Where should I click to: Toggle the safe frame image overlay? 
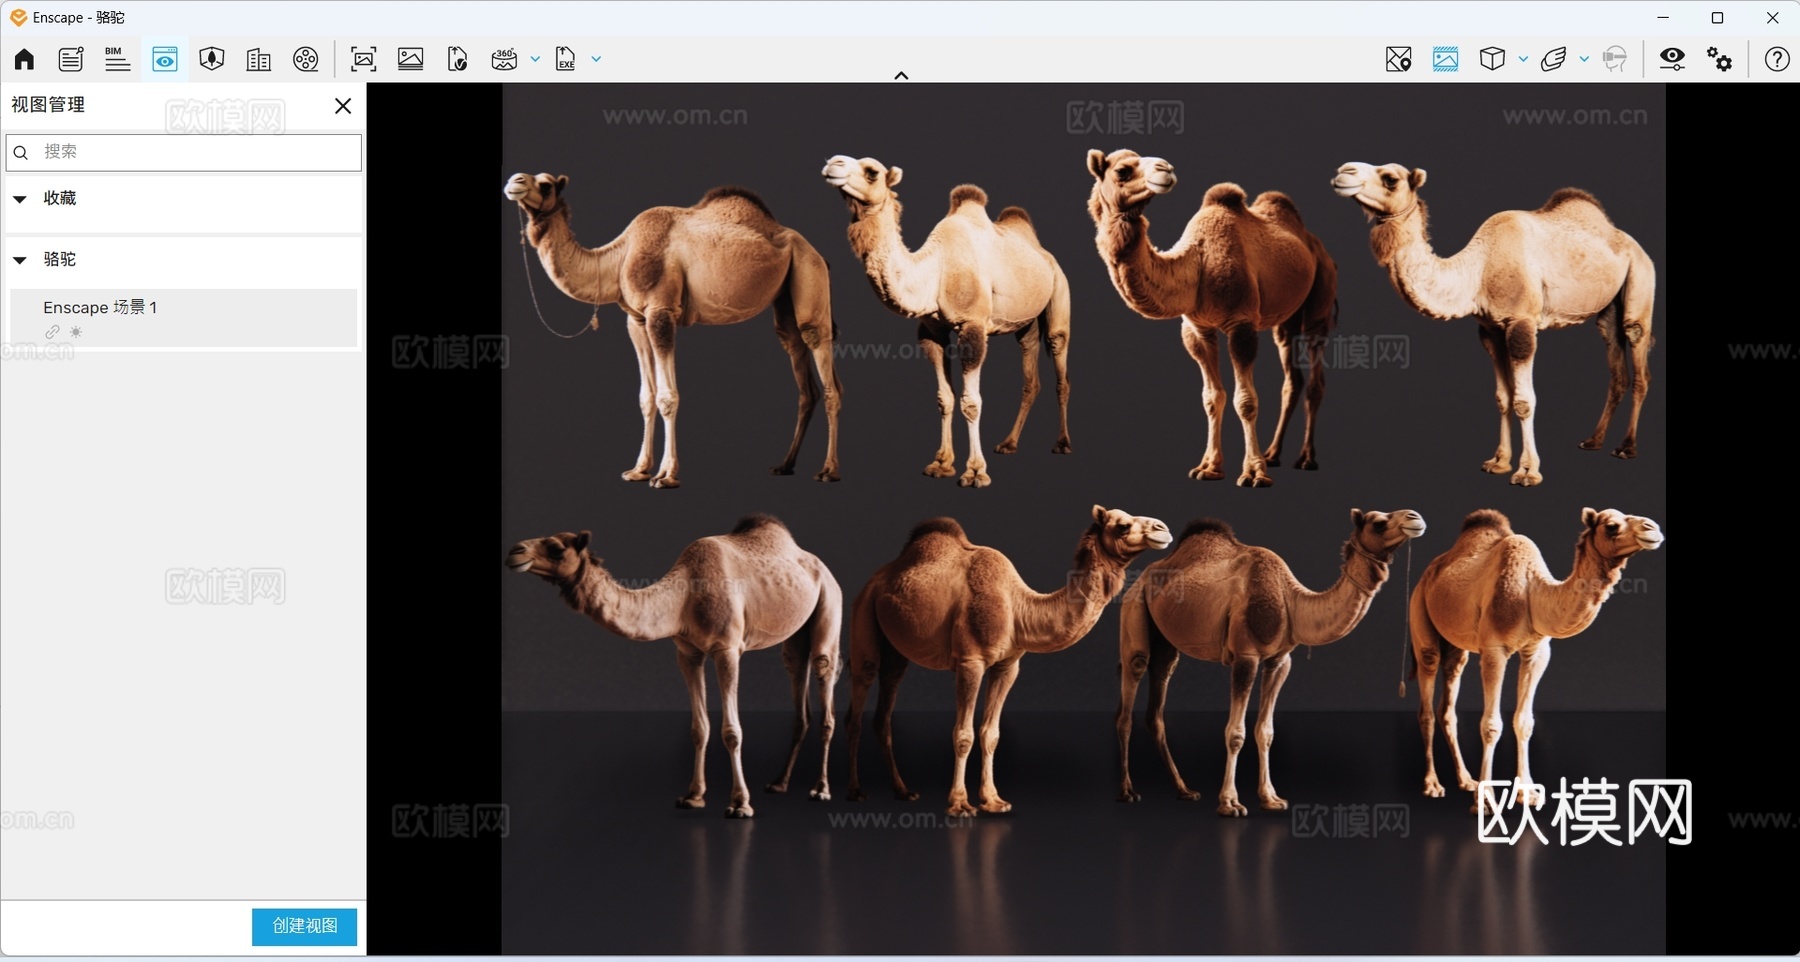(1445, 59)
